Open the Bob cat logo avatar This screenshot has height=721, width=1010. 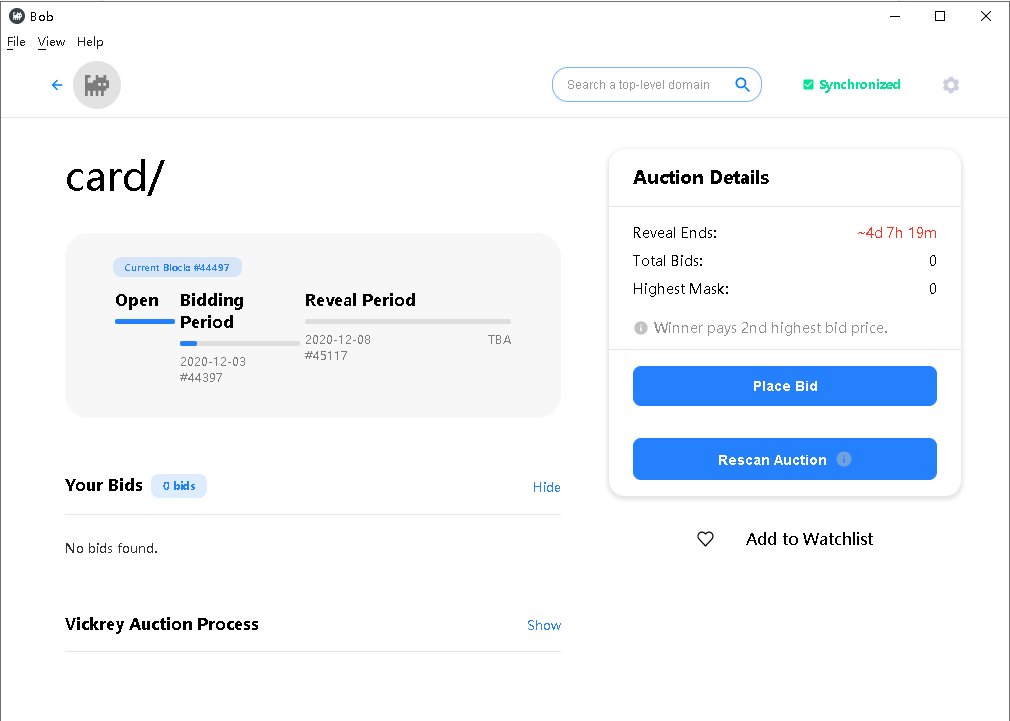pyautogui.click(x=97, y=85)
